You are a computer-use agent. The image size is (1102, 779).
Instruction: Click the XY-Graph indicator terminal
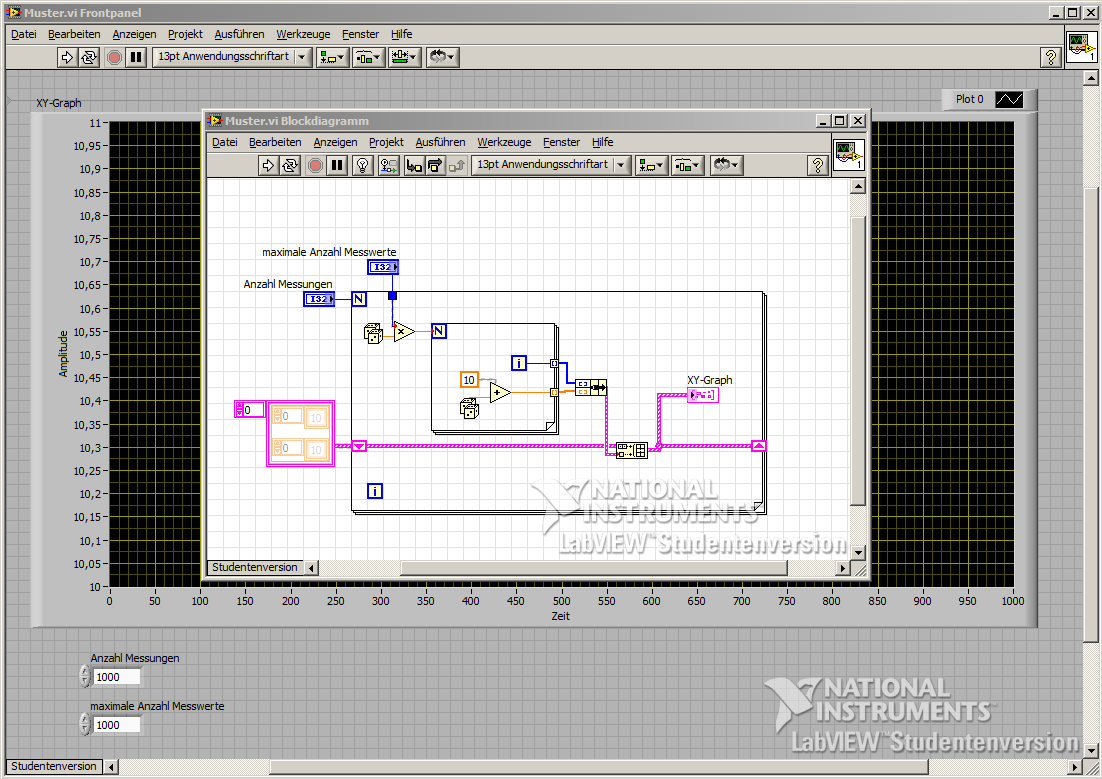[702, 395]
